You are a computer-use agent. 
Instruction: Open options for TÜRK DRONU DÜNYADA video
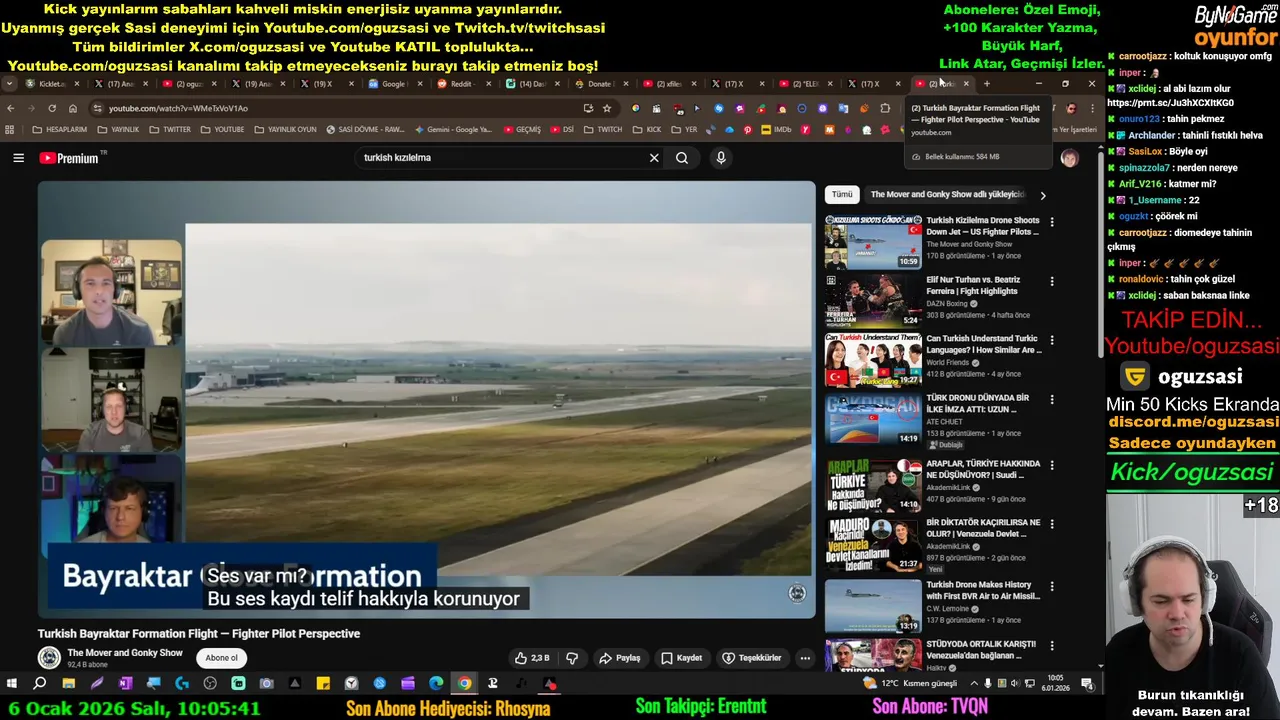(1051, 399)
